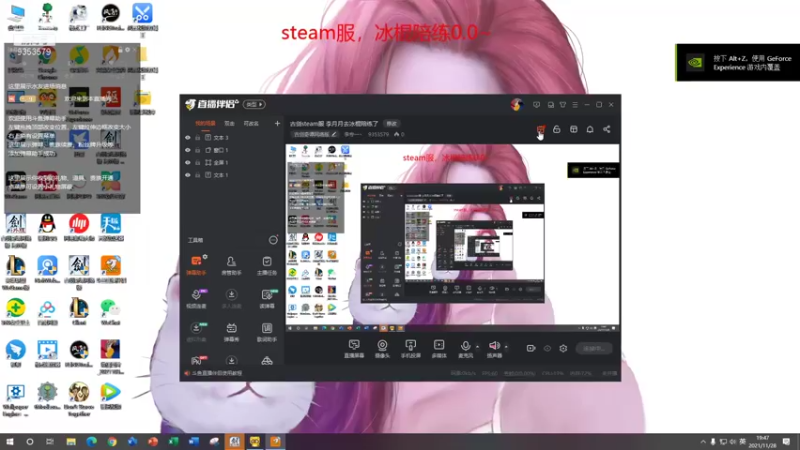800x450 pixels.
Task: Open streaming settings gear in bottom toolbar
Action: [x=563, y=348]
